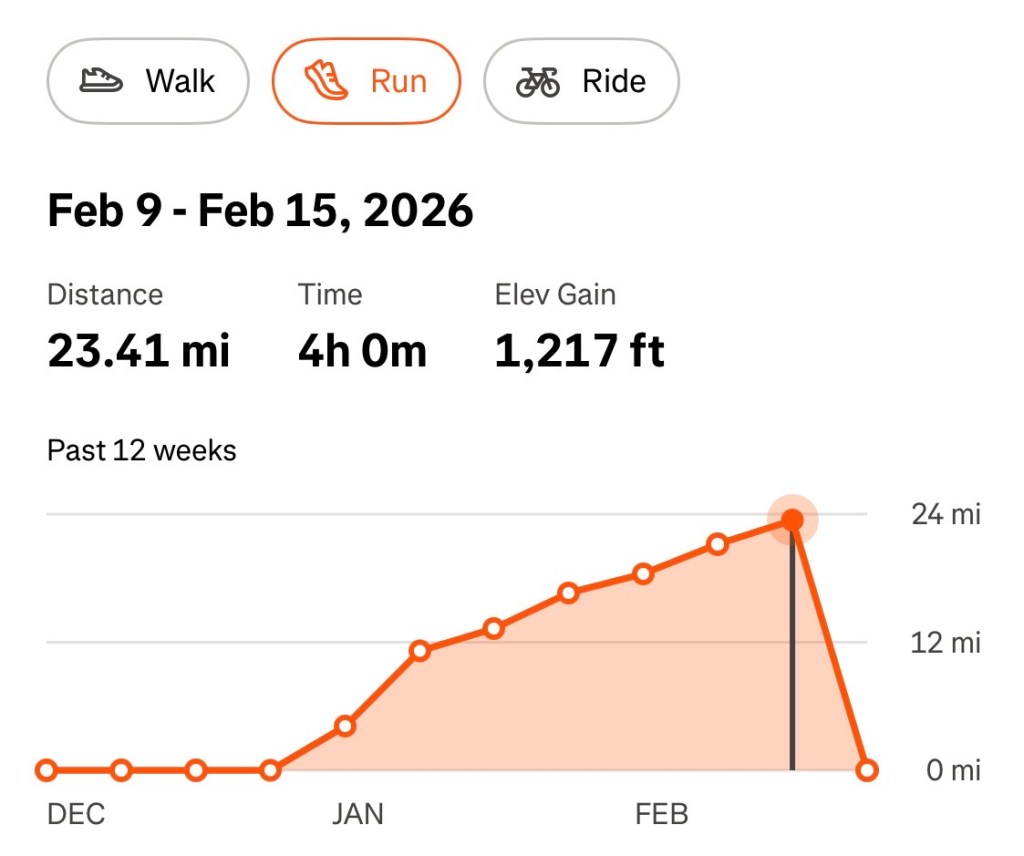Toggle the Walk activity filter
Viewport: 1024px width, 856px height.
[147, 81]
